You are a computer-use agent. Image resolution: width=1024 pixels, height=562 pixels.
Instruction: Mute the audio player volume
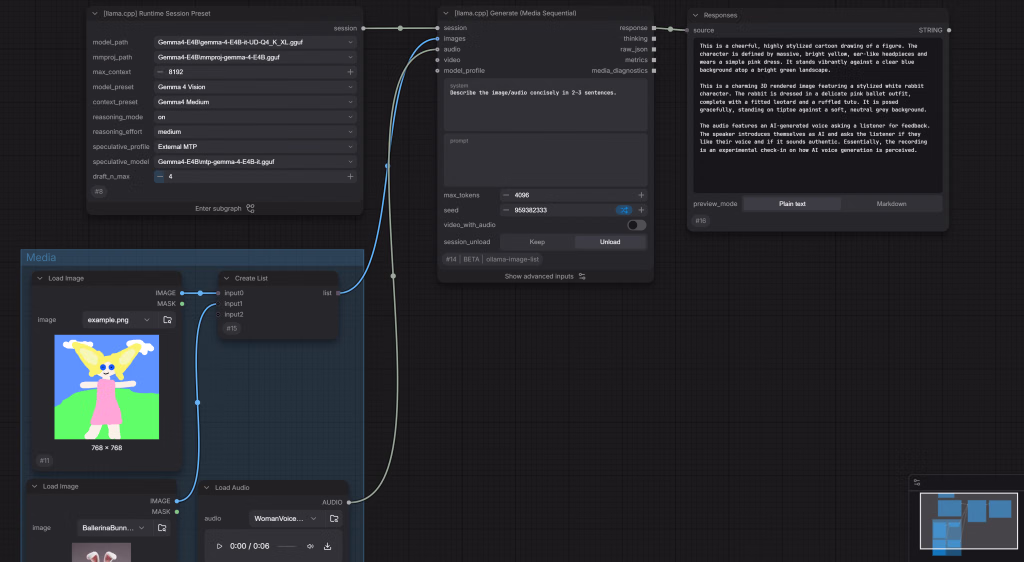tap(310, 546)
